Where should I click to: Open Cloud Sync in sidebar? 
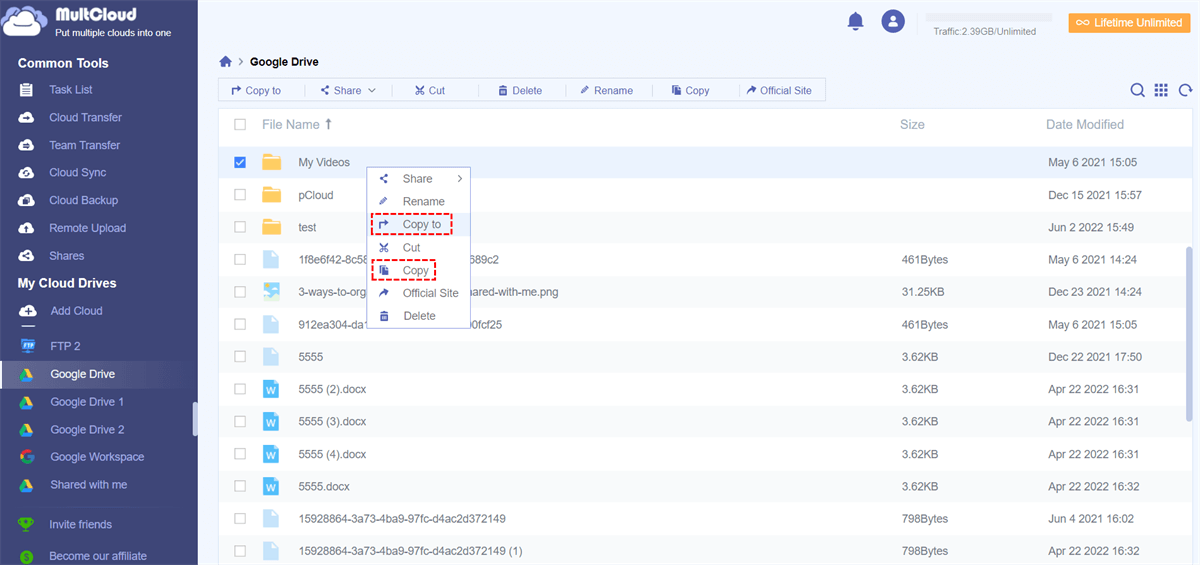pos(77,173)
